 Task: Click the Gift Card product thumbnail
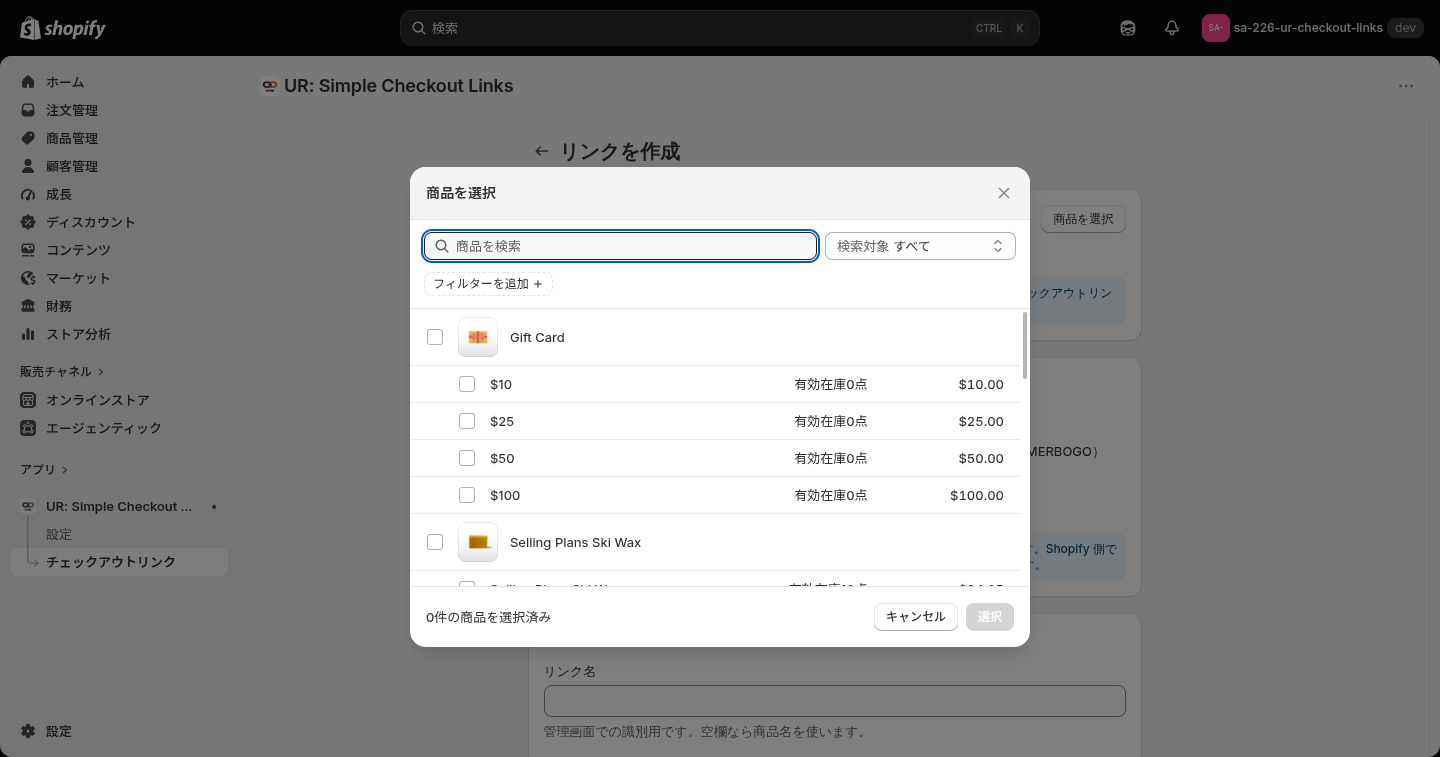[478, 337]
